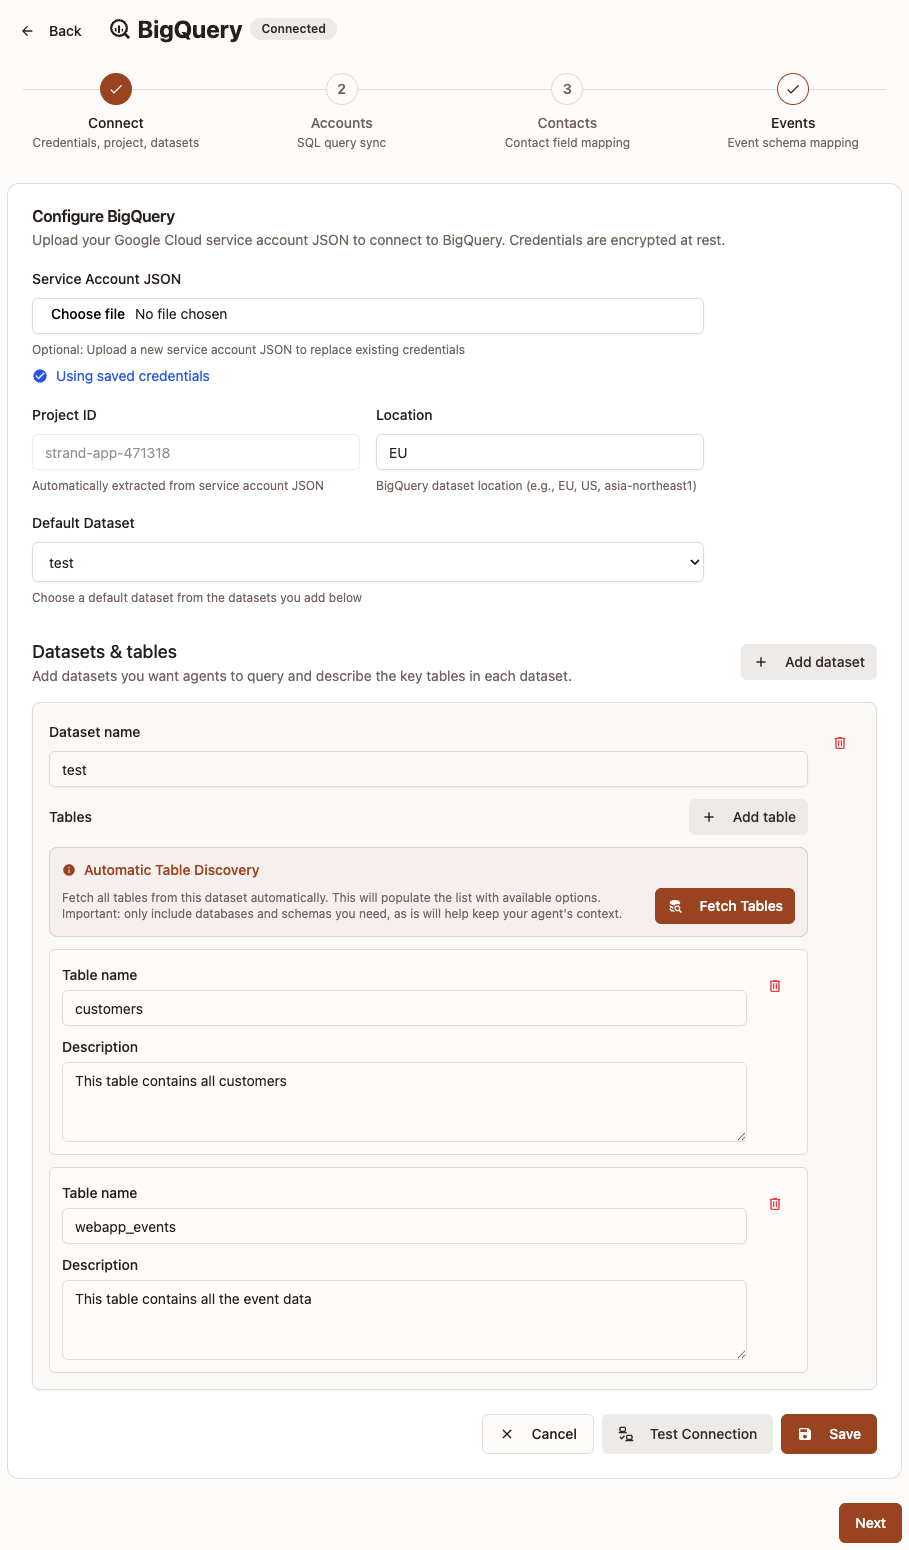
Task: Go to the Contacts step
Action: pos(566,89)
